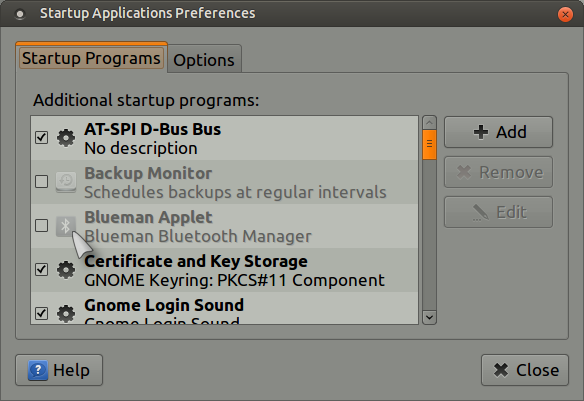Uncheck Certificate and Key Storage checkbox
Screen dimensions: 584x401
[x=41, y=269]
